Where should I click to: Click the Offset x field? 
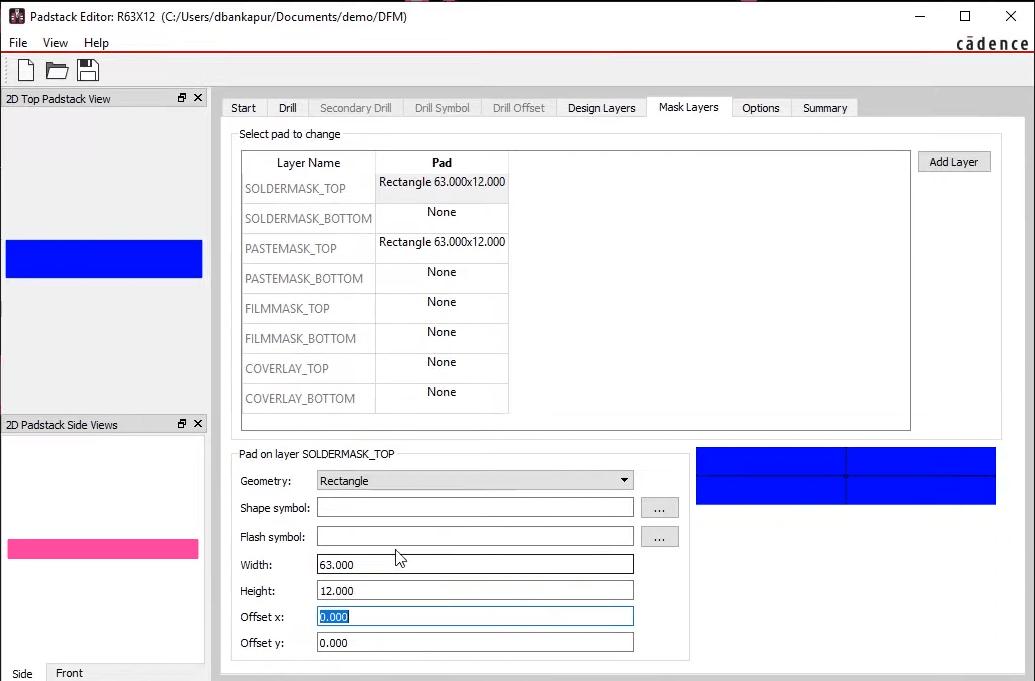pyautogui.click(x=475, y=616)
